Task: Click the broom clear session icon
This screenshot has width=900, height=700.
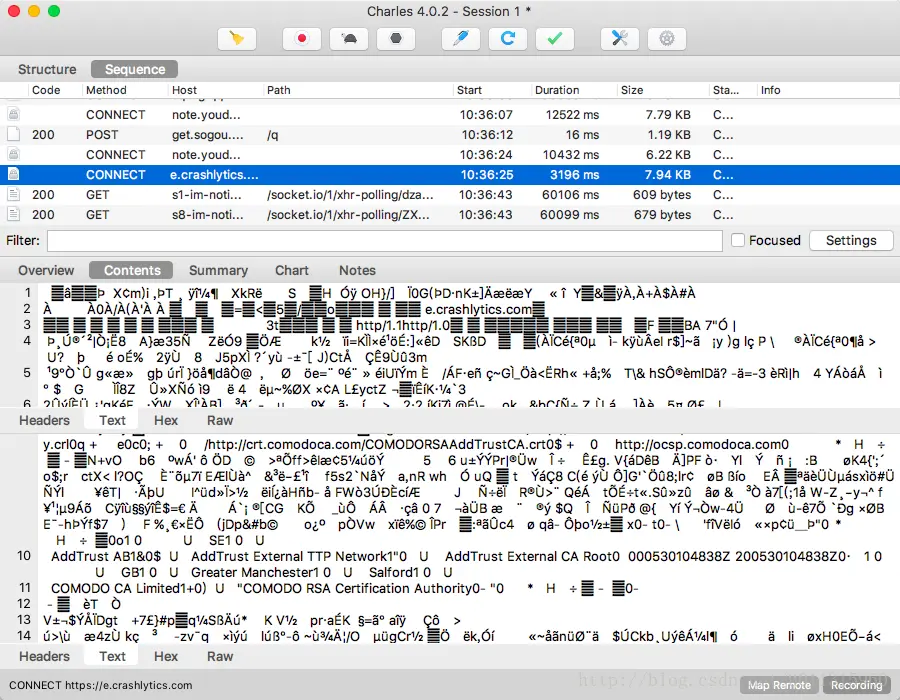Action: coord(237,39)
